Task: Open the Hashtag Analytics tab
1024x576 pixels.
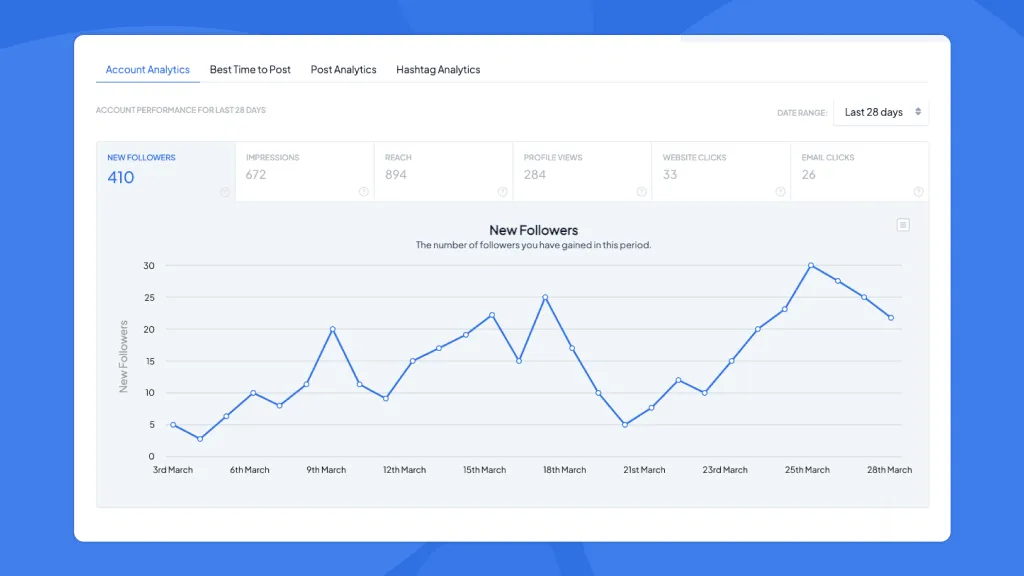Action: tap(438, 69)
